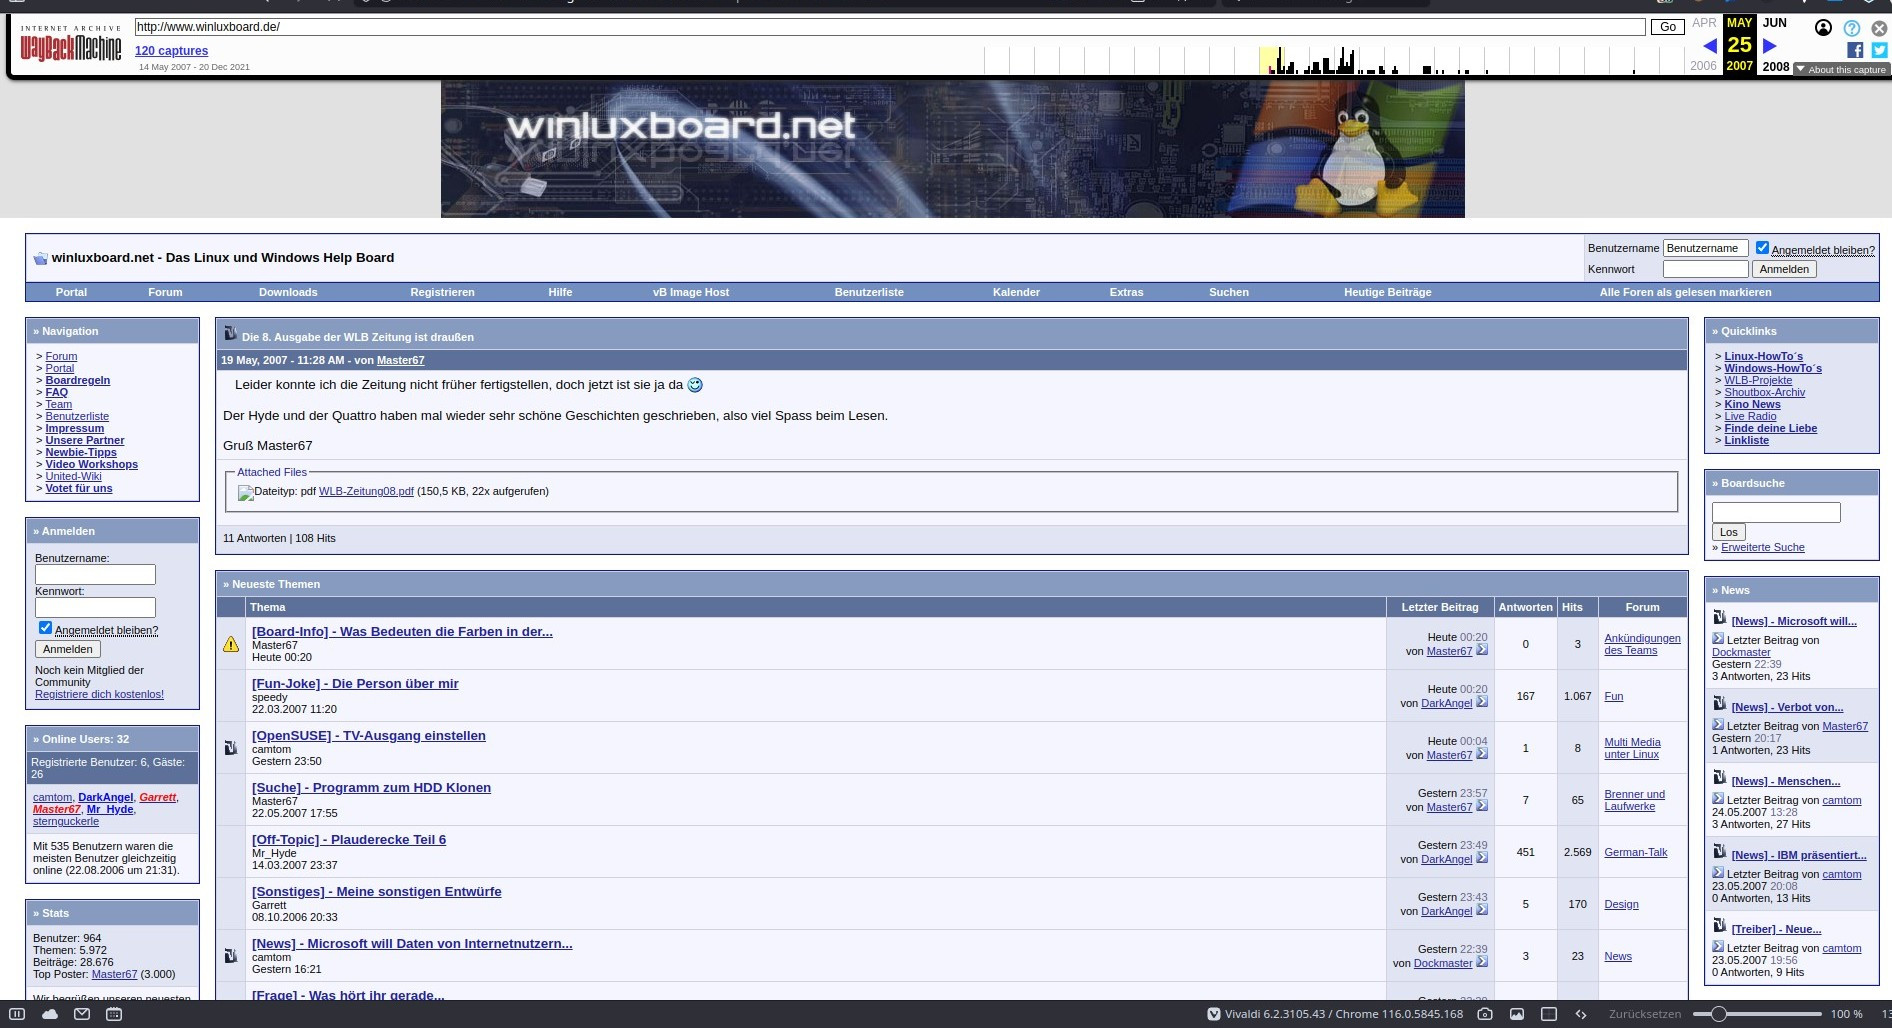Click the post icon beside WLB Zeitung announcement
1892x1028 pixels.
click(230, 334)
